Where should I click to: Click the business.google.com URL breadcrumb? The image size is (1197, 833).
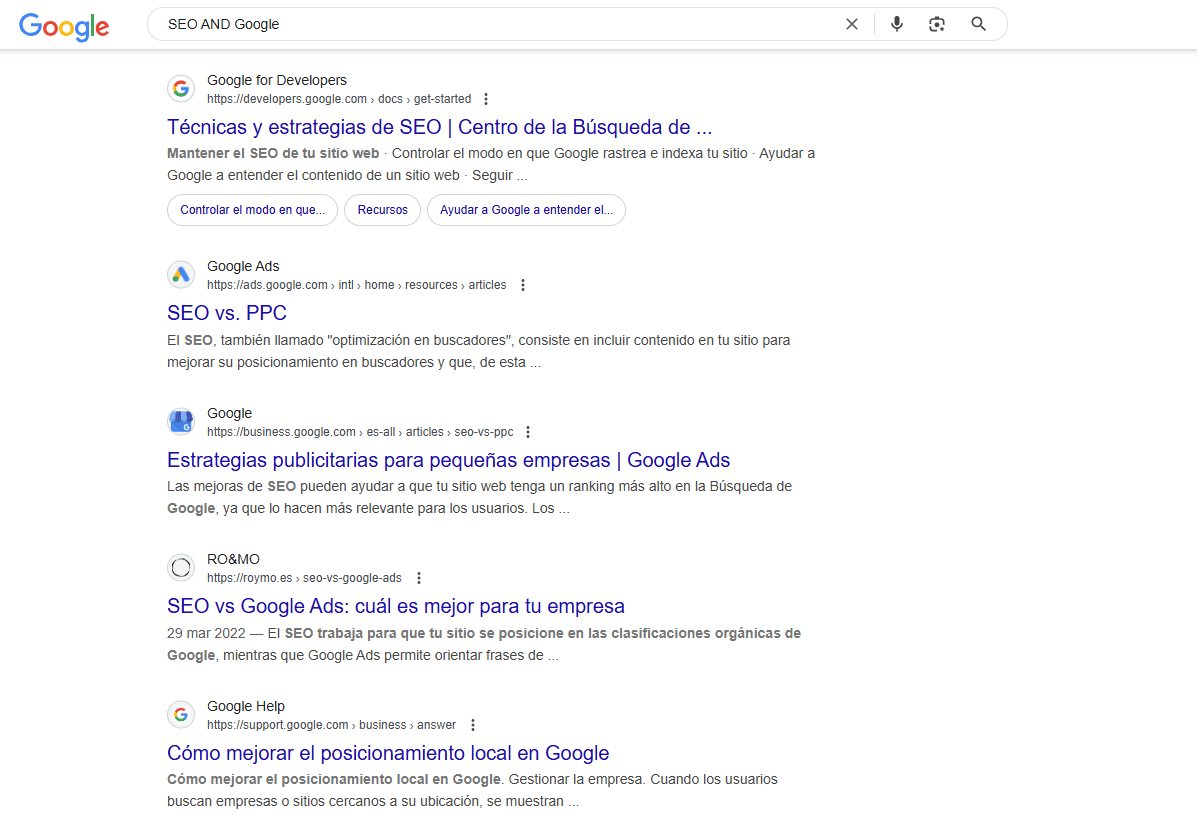coord(360,432)
